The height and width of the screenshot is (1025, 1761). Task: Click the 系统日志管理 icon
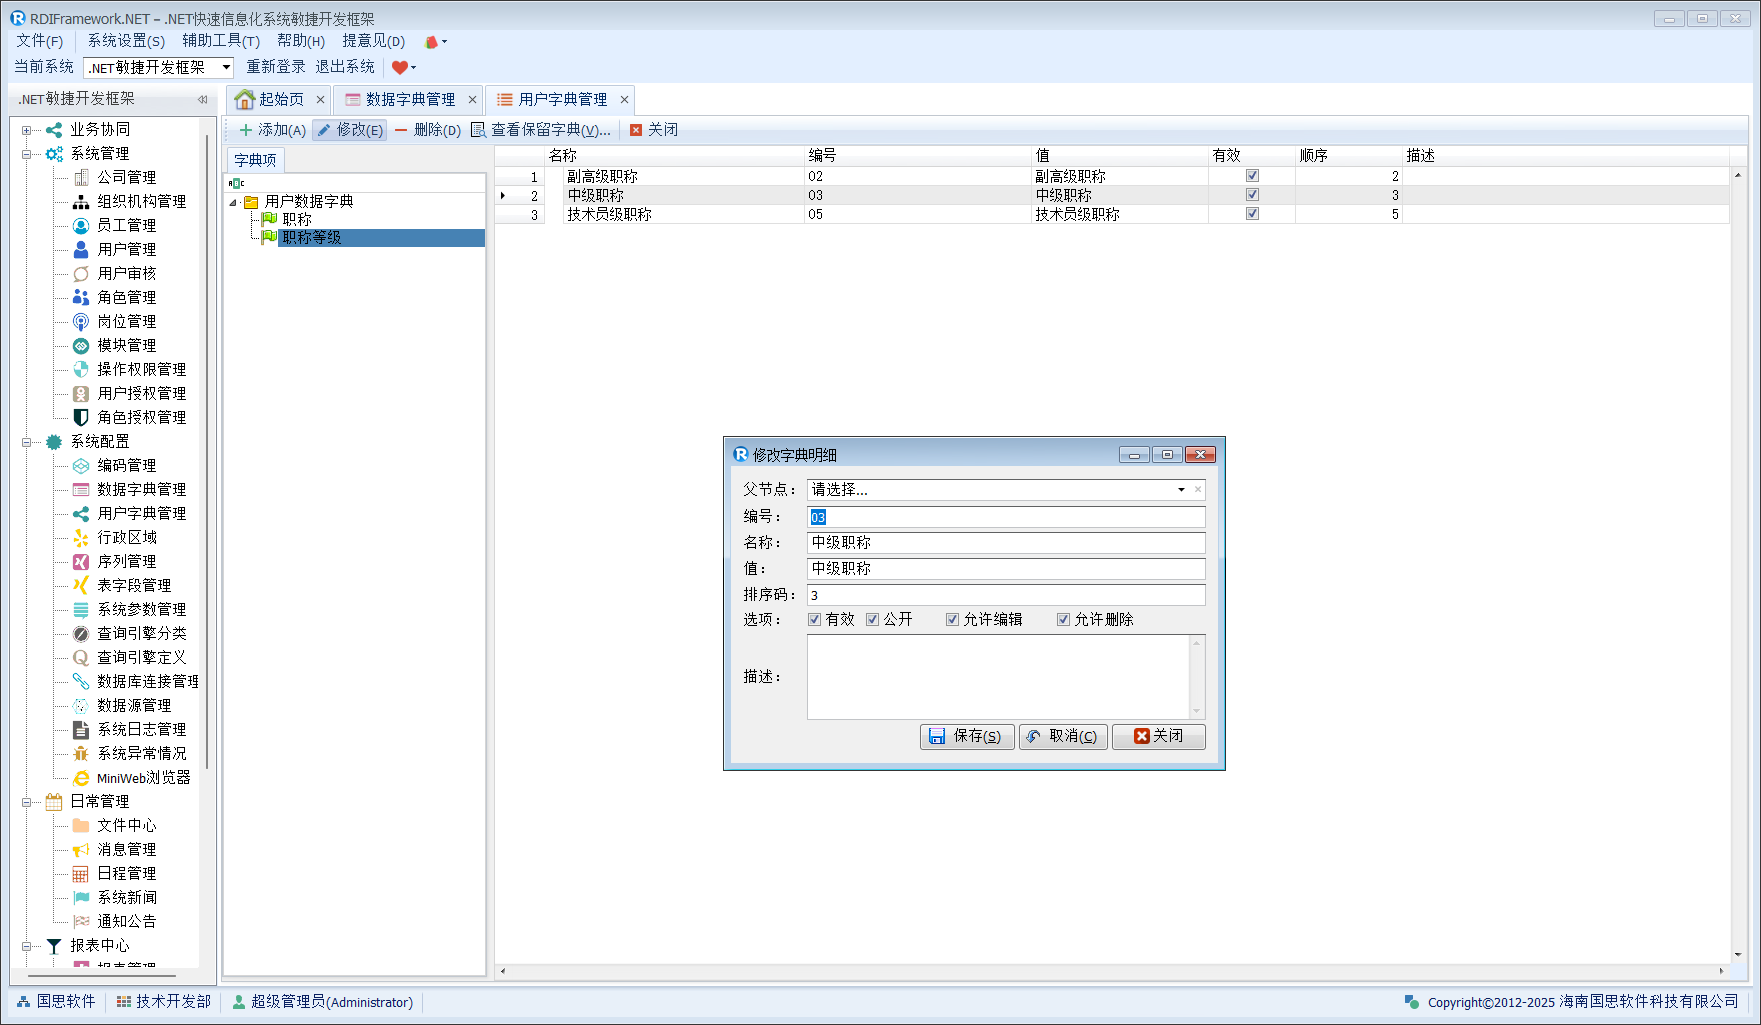pos(81,729)
